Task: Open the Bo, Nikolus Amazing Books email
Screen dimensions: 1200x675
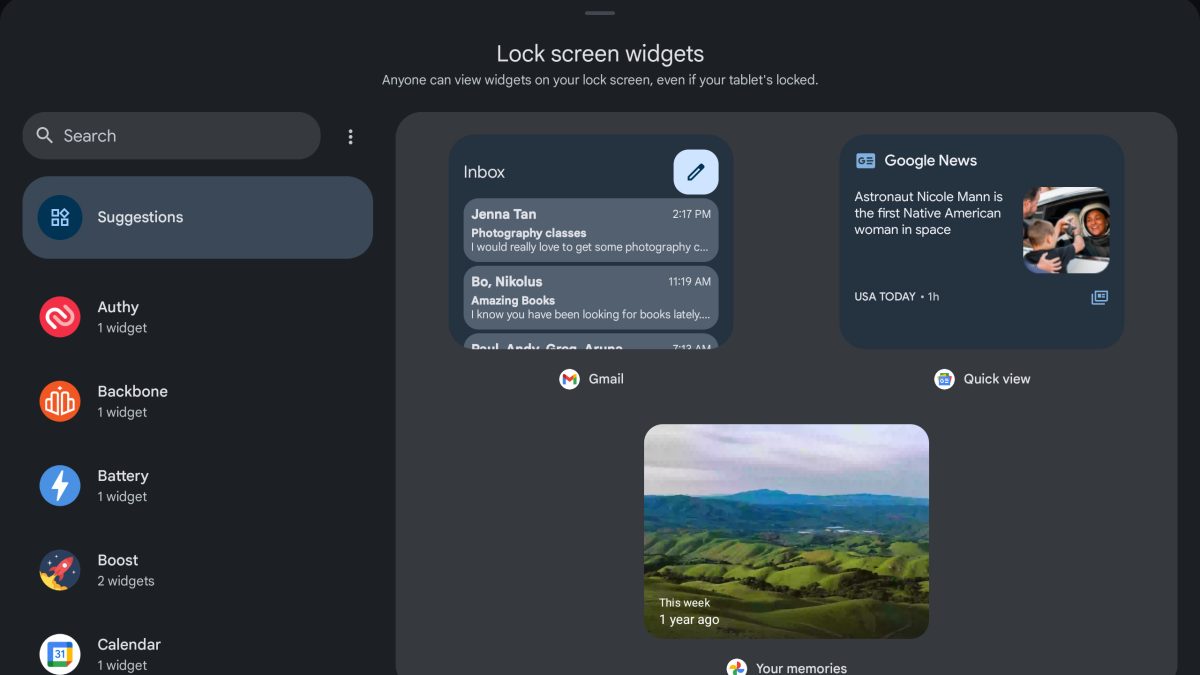Action: [590, 297]
